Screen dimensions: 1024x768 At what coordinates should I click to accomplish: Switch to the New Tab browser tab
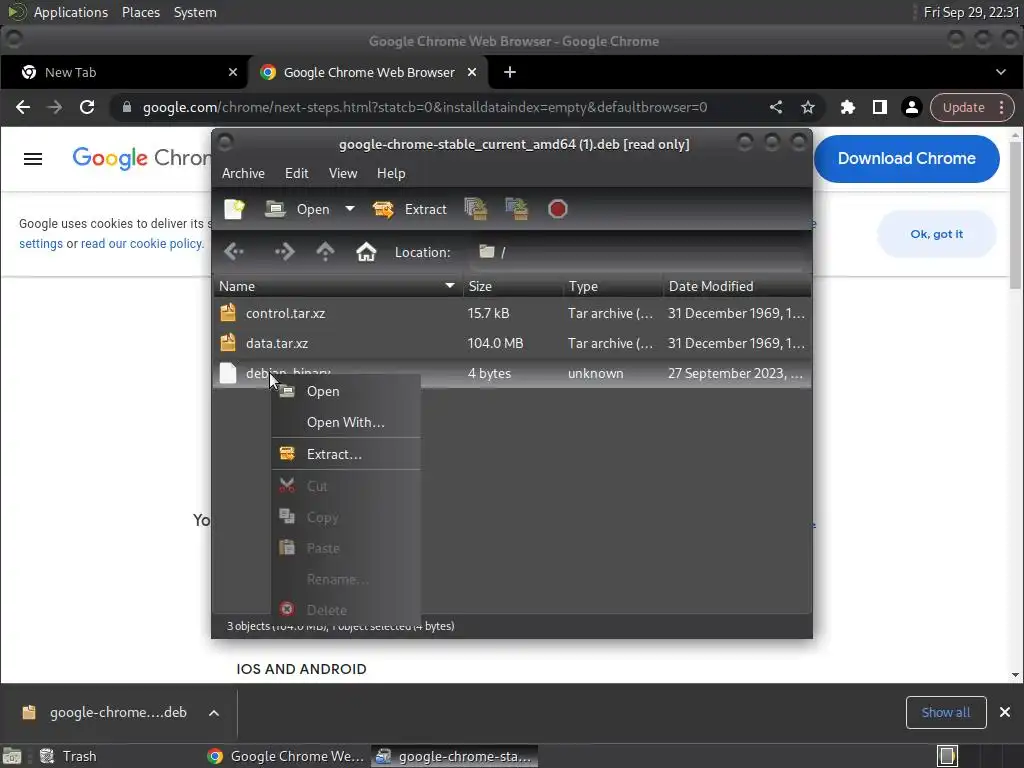coord(124,72)
